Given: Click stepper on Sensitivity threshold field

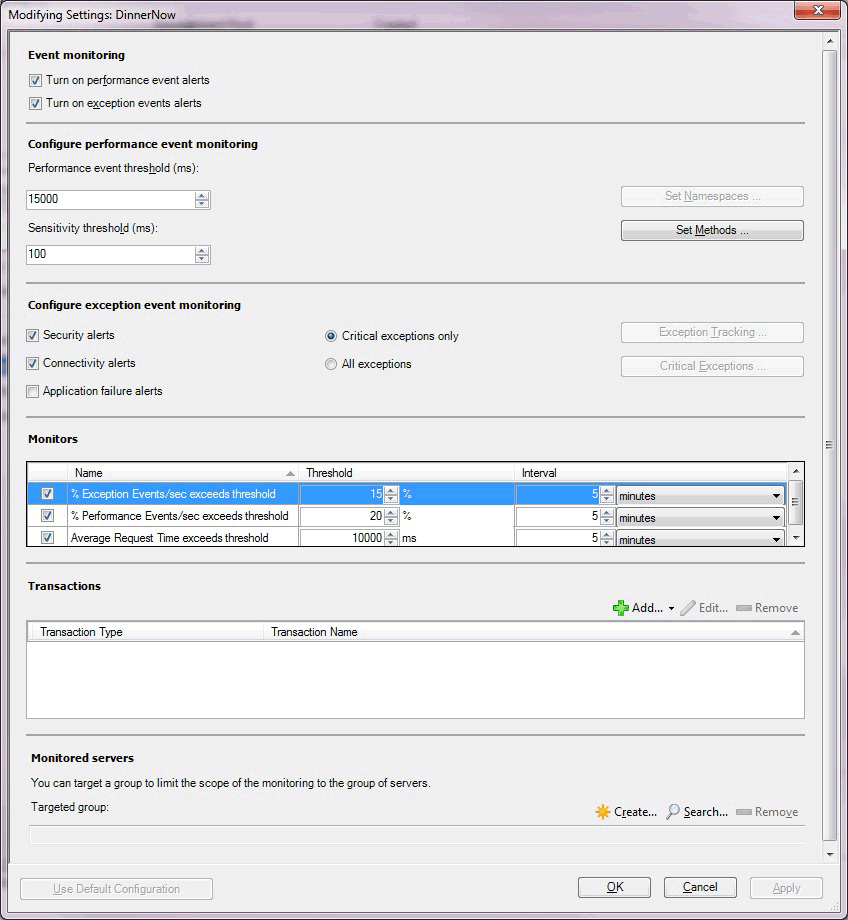Looking at the screenshot, I should pos(202,255).
